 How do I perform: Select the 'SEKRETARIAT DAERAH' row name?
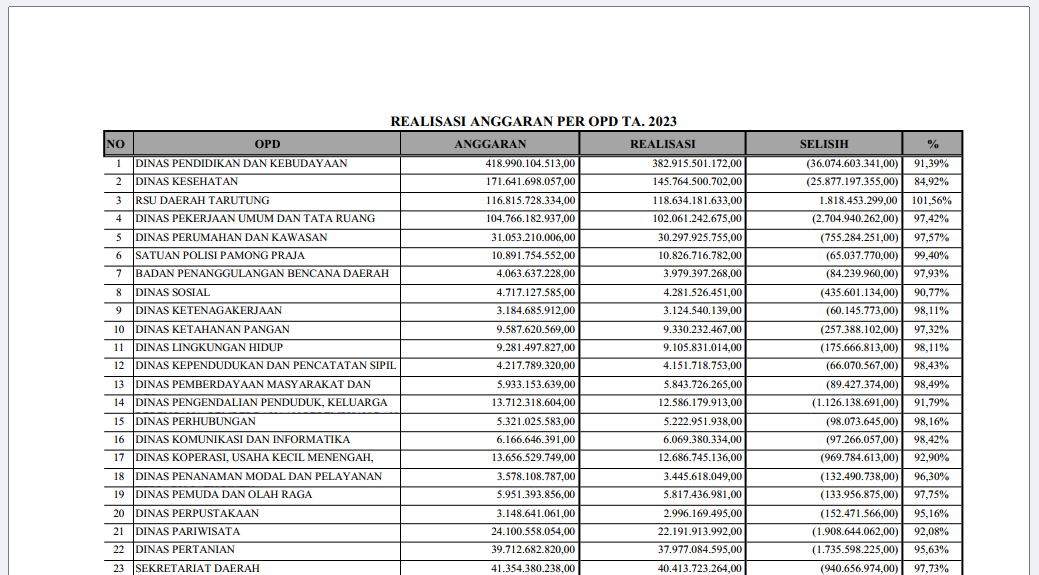(x=197, y=568)
